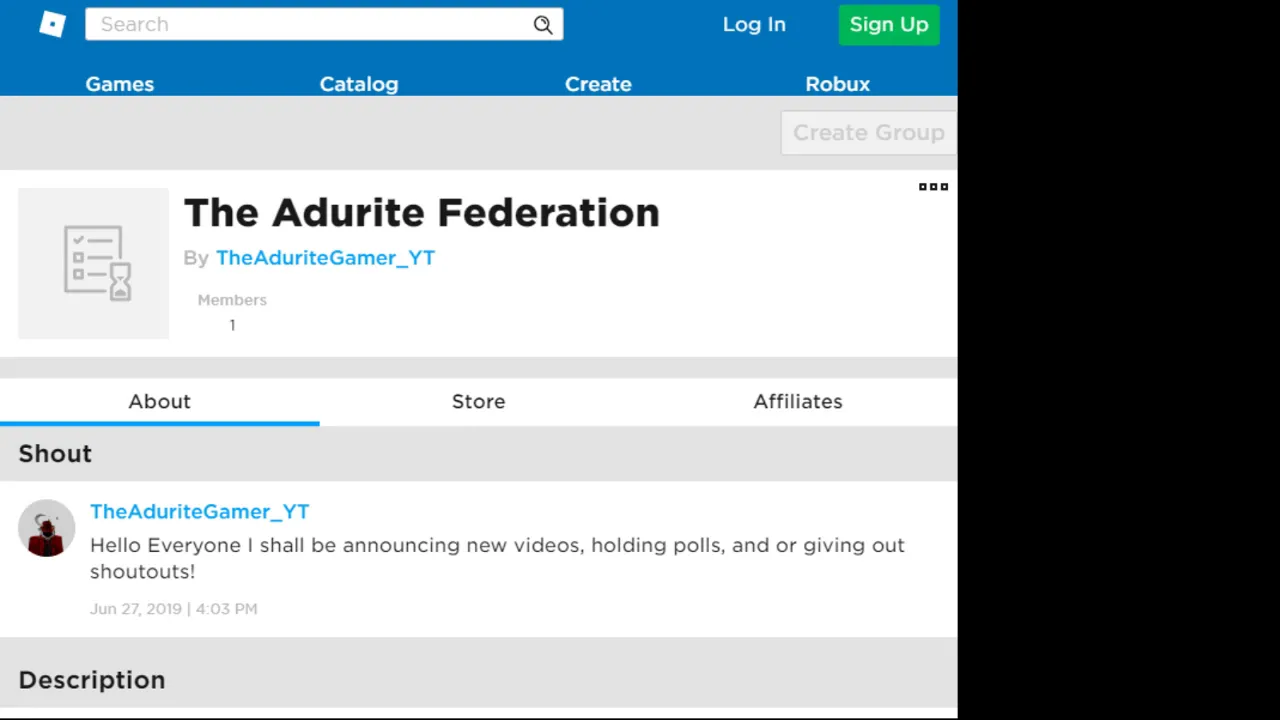Open the Create menu item
The image size is (1280, 720).
pos(598,84)
